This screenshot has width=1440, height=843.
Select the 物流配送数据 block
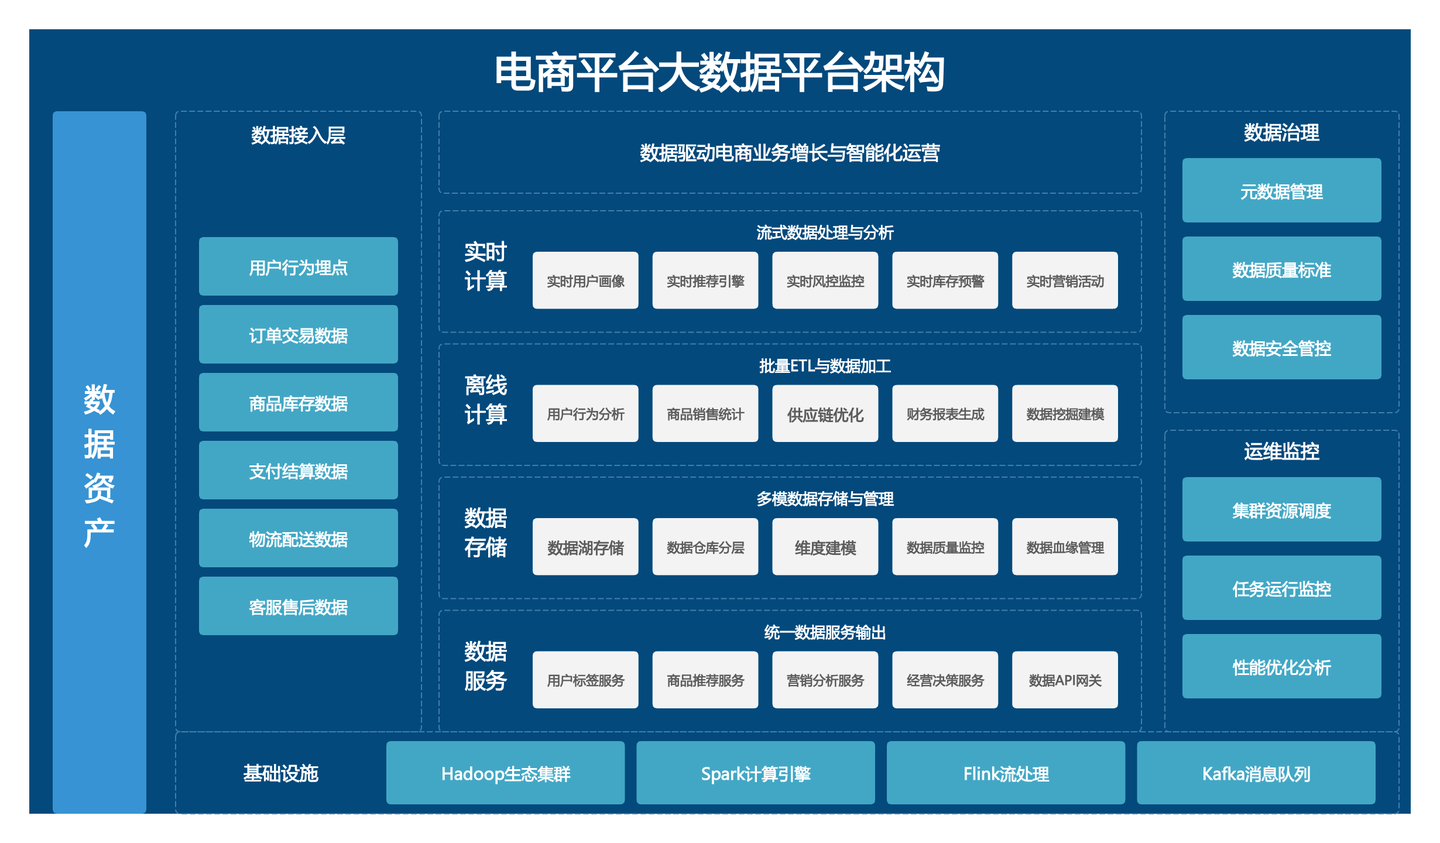[298, 539]
